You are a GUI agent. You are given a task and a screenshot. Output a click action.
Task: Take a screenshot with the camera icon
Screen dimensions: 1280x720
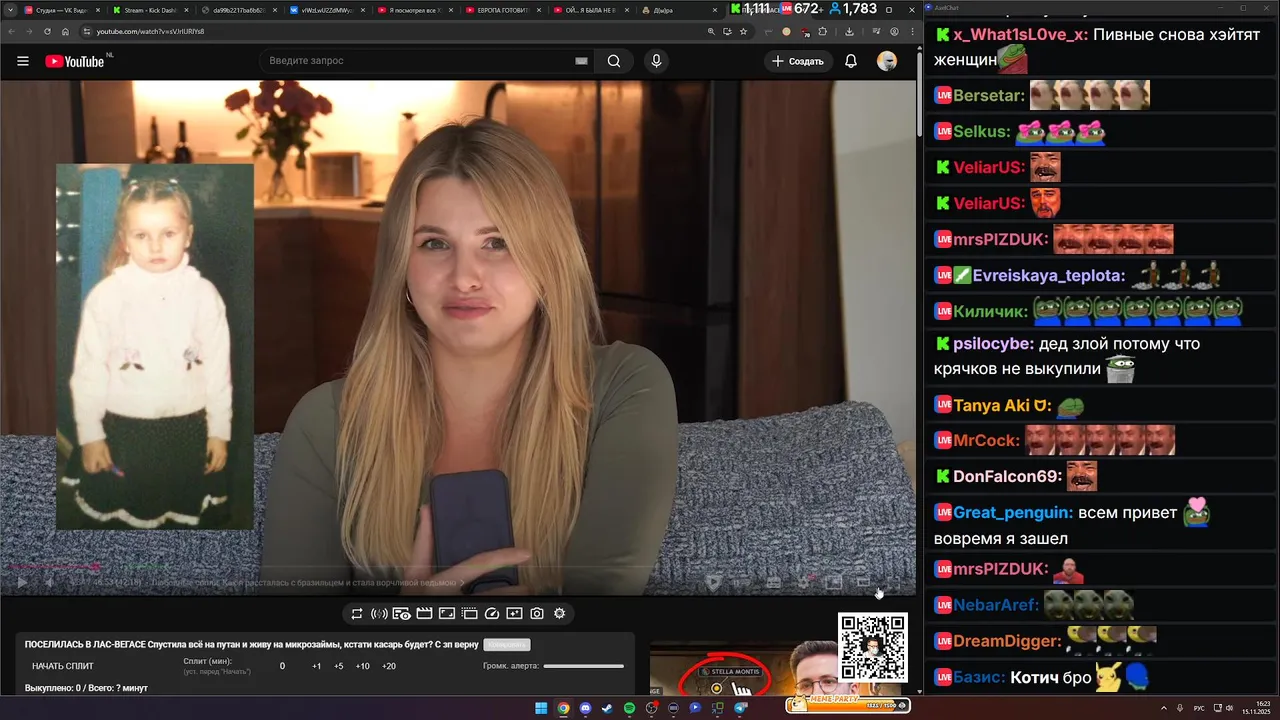pyautogui.click(x=537, y=613)
